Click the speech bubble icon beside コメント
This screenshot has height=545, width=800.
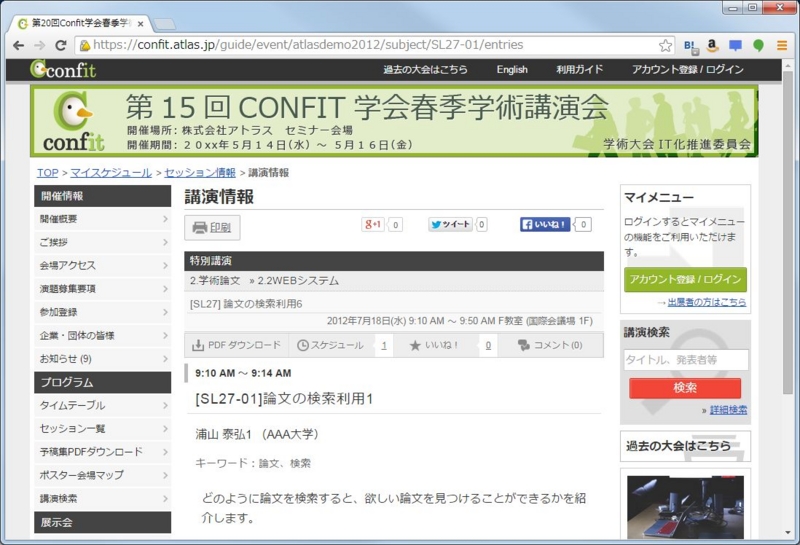523,345
